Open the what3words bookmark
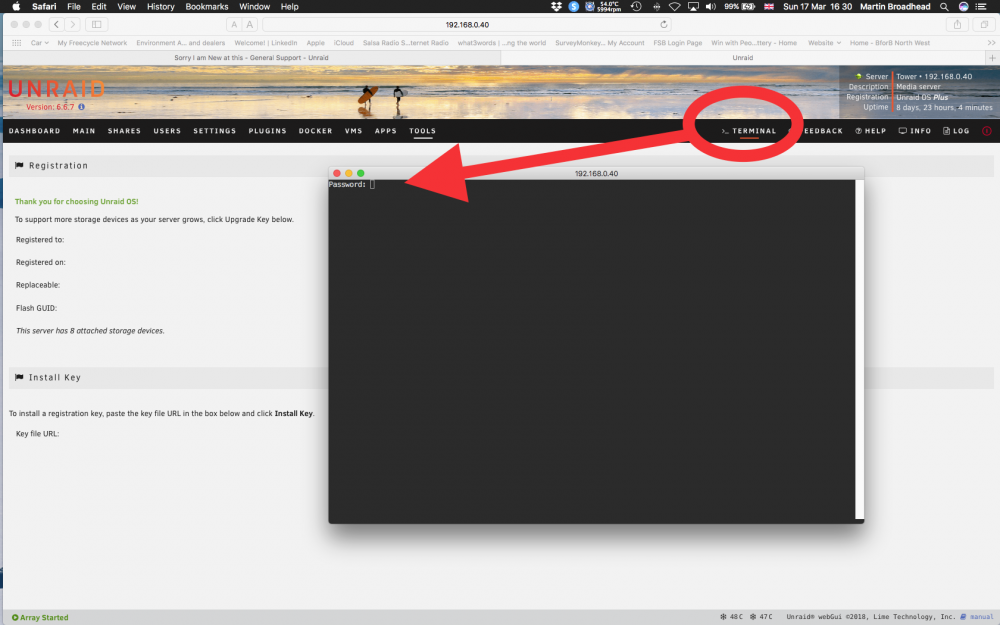 [501, 43]
